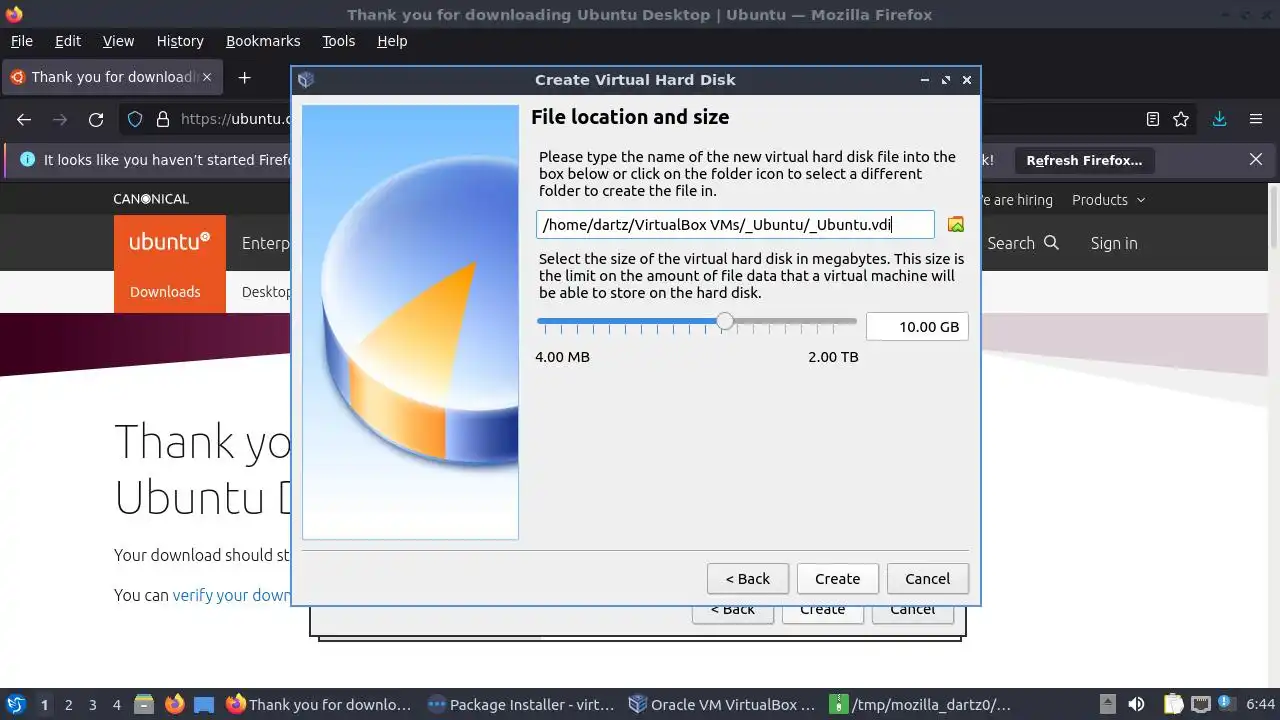
Task: Bookmark this page with the star icon
Action: 1181,119
